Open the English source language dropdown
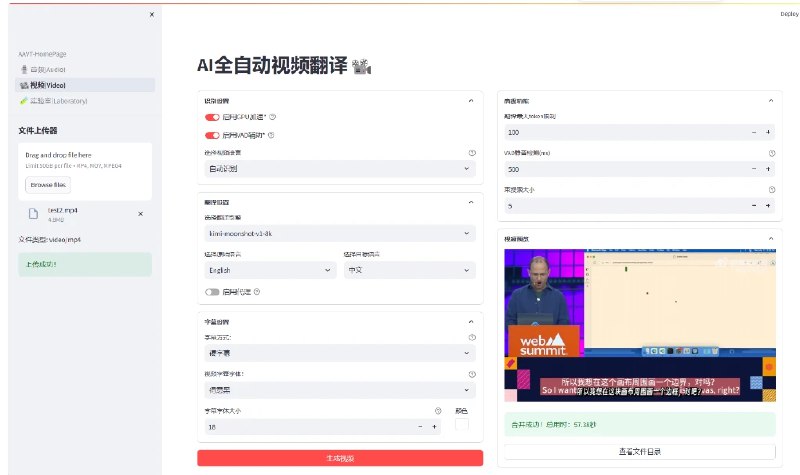 click(270, 270)
